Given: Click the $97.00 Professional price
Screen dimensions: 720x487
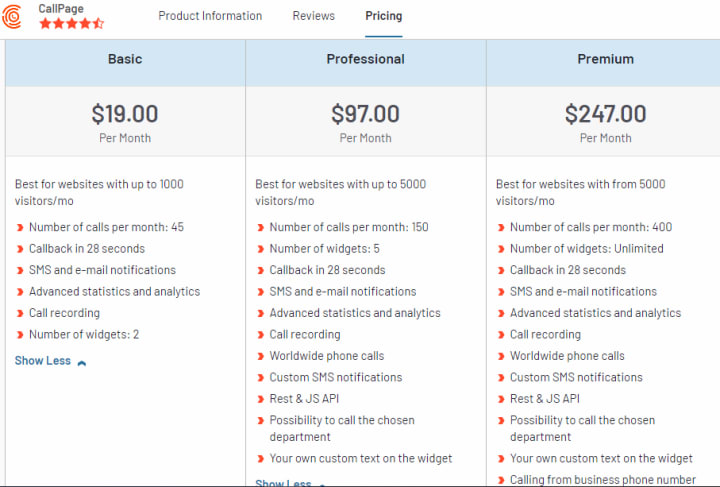Looking at the screenshot, I should tap(365, 114).
